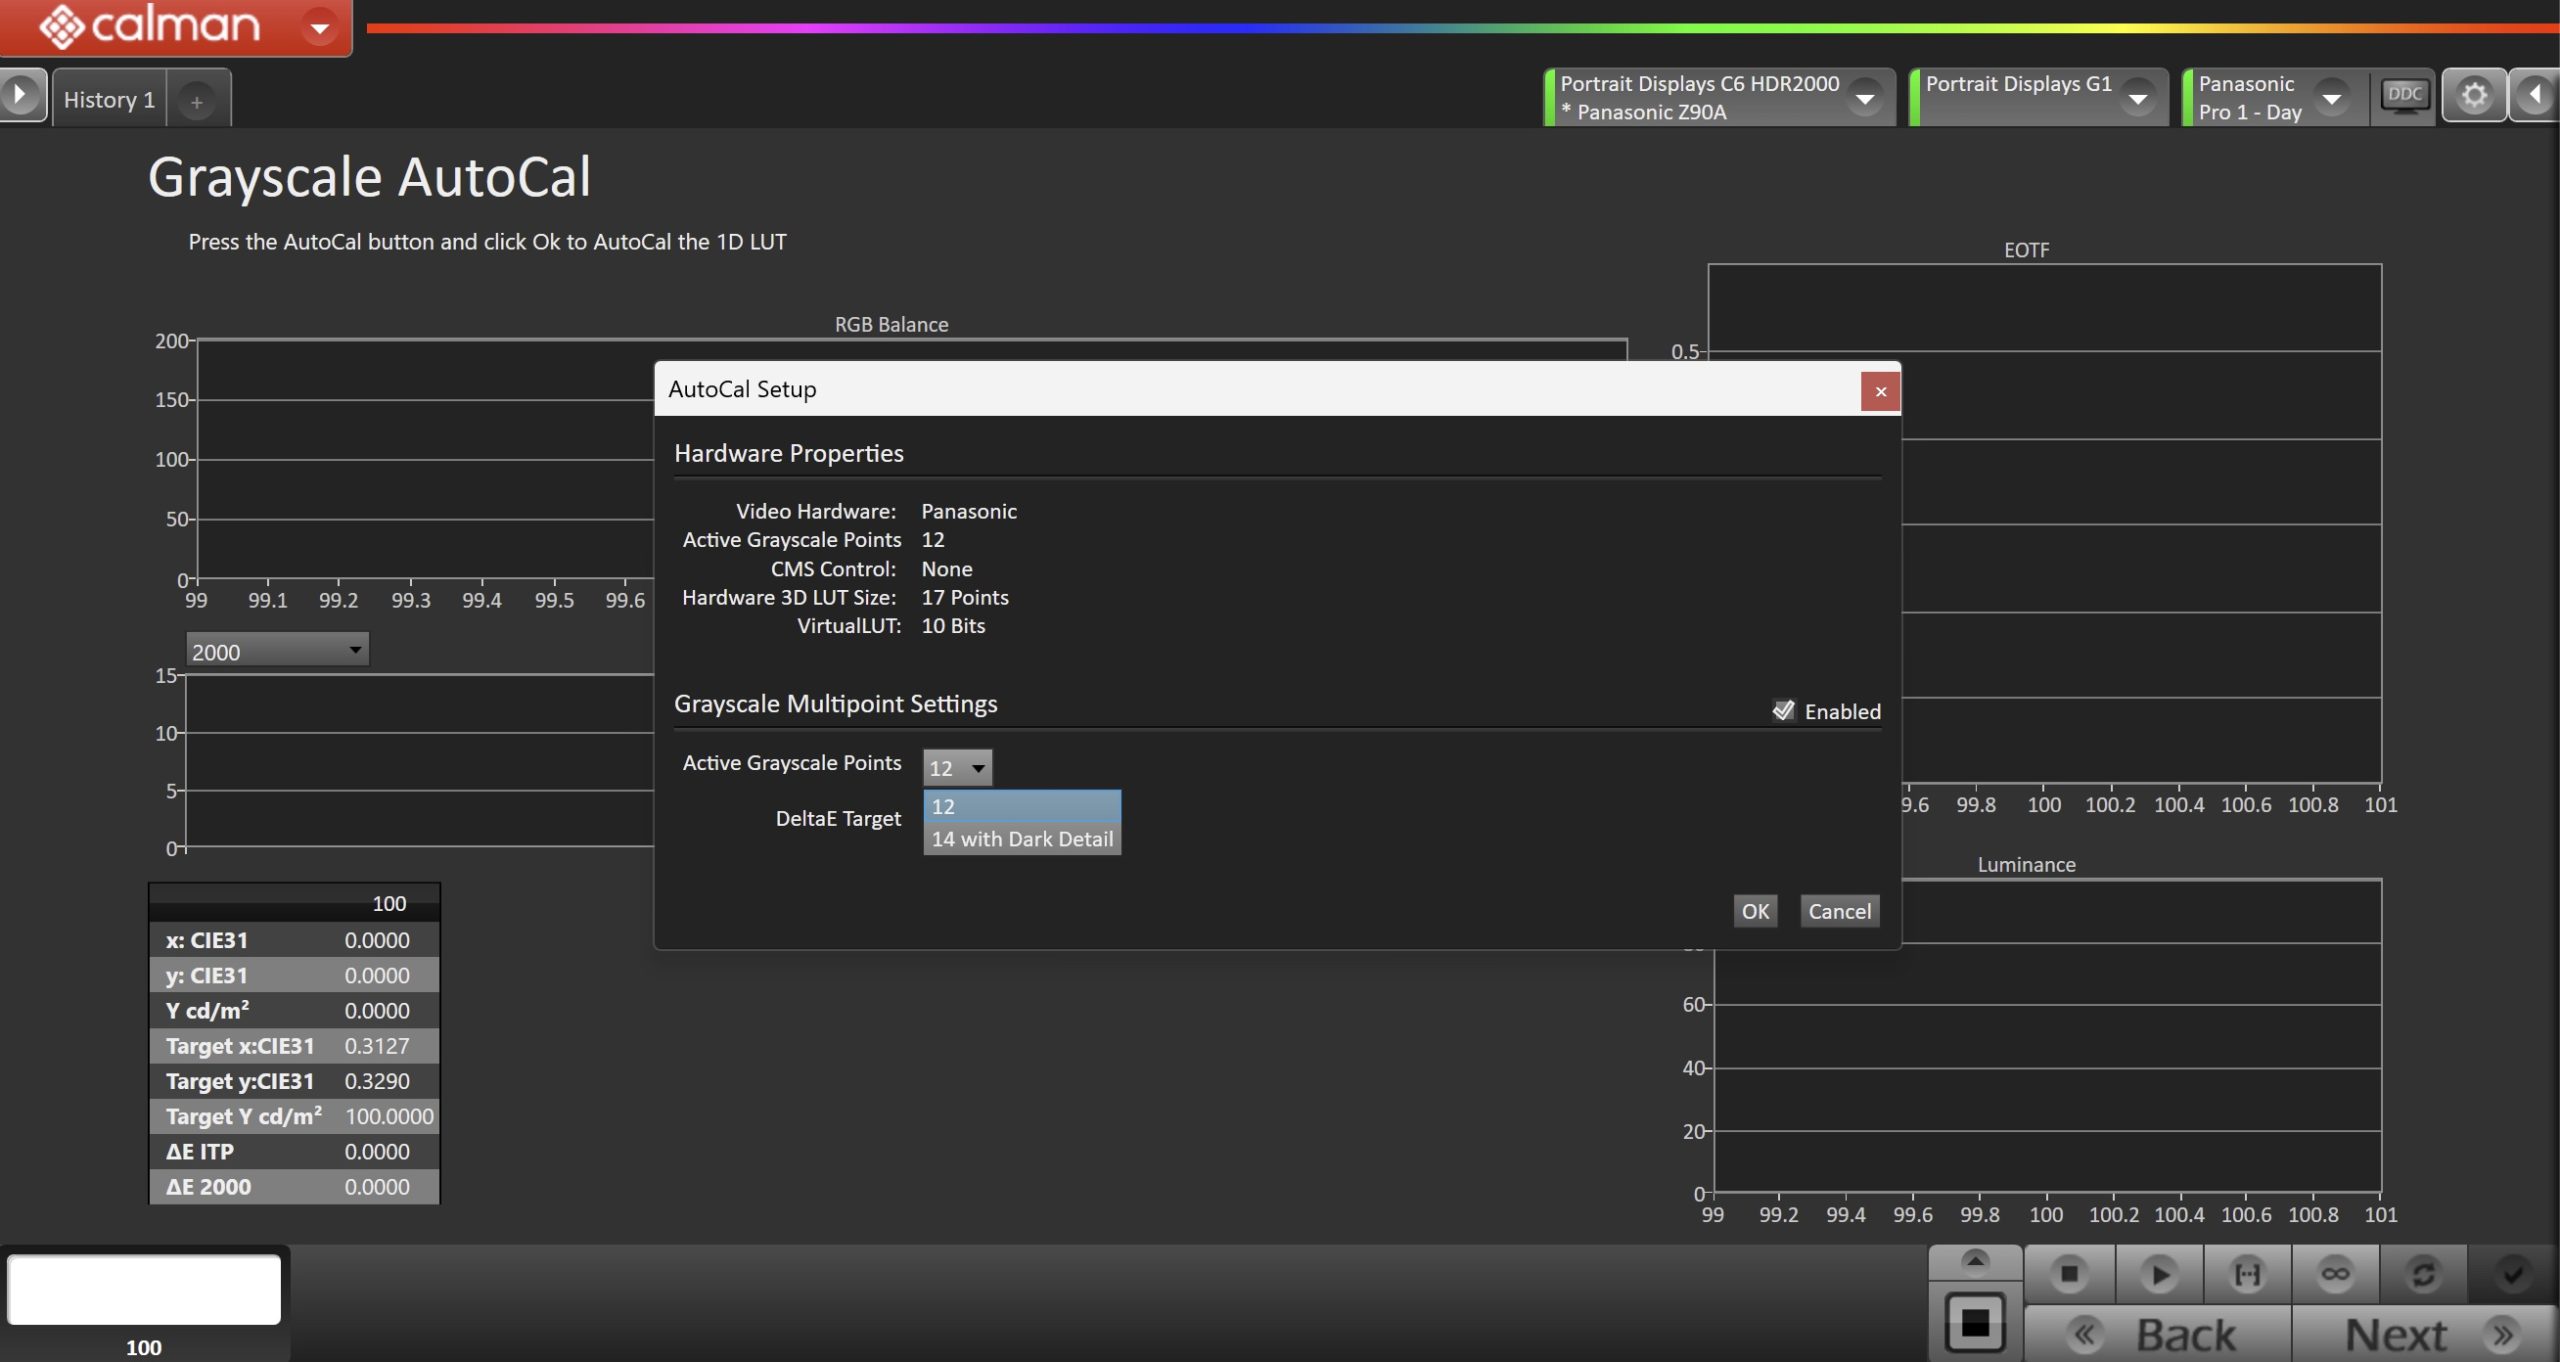Click the Target Y cd/m² value 100.0000
Image resolution: width=2560 pixels, height=1362 pixels.
(389, 1116)
